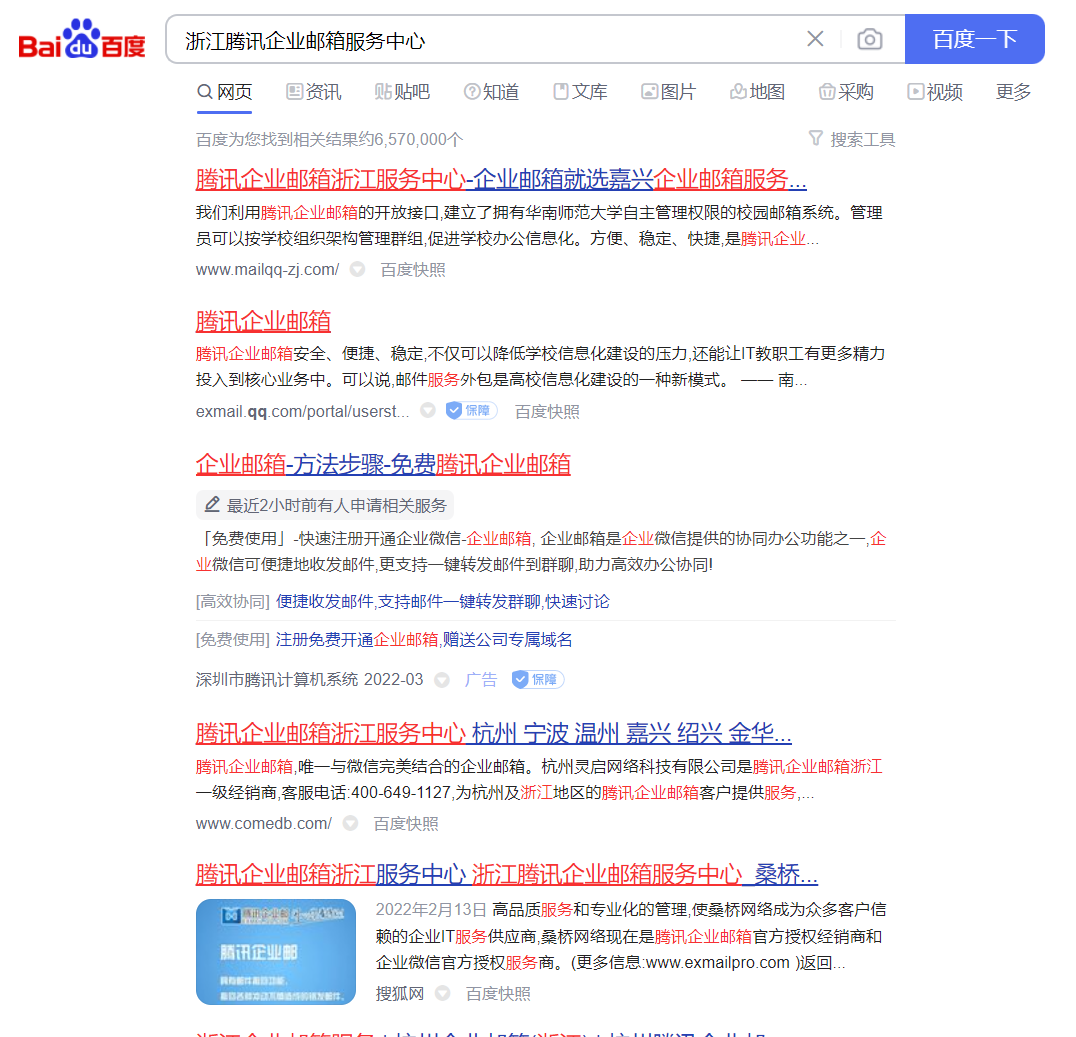Image resolution: width=1076 pixels, height=1037 pixels.
Task: Go to the 知道 tab
Action: click(x=491, y=92)
